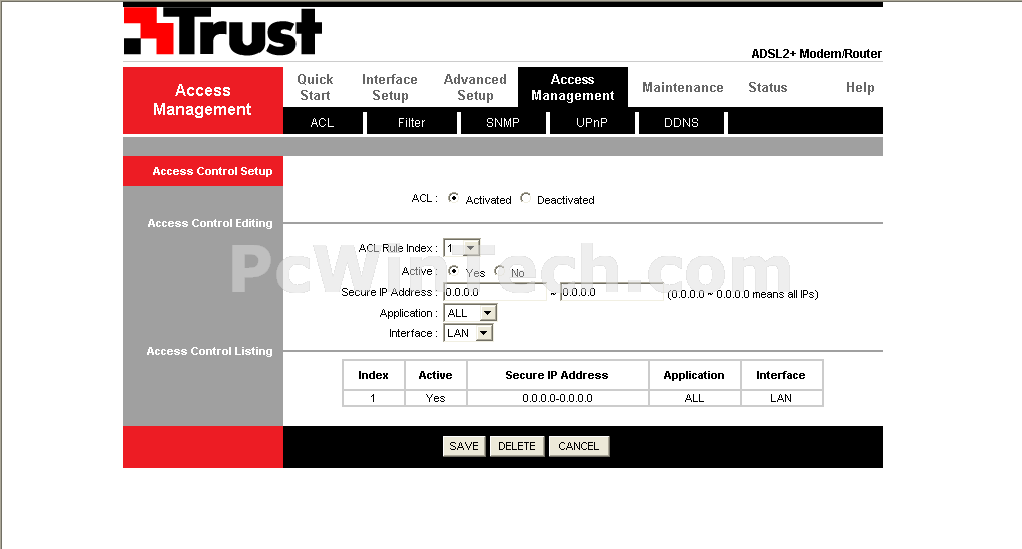Select the Access Management tab
The image size is (1022, 549).
573,87
